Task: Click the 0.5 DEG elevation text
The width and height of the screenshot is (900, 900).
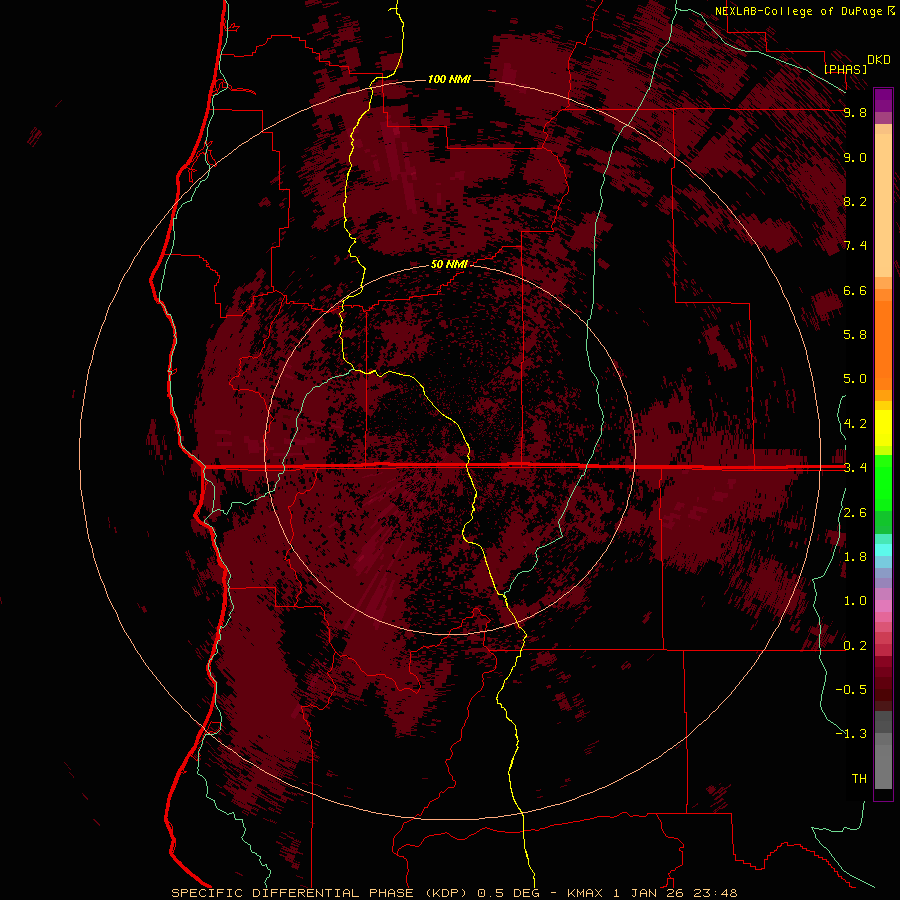Action: [509, 893]
